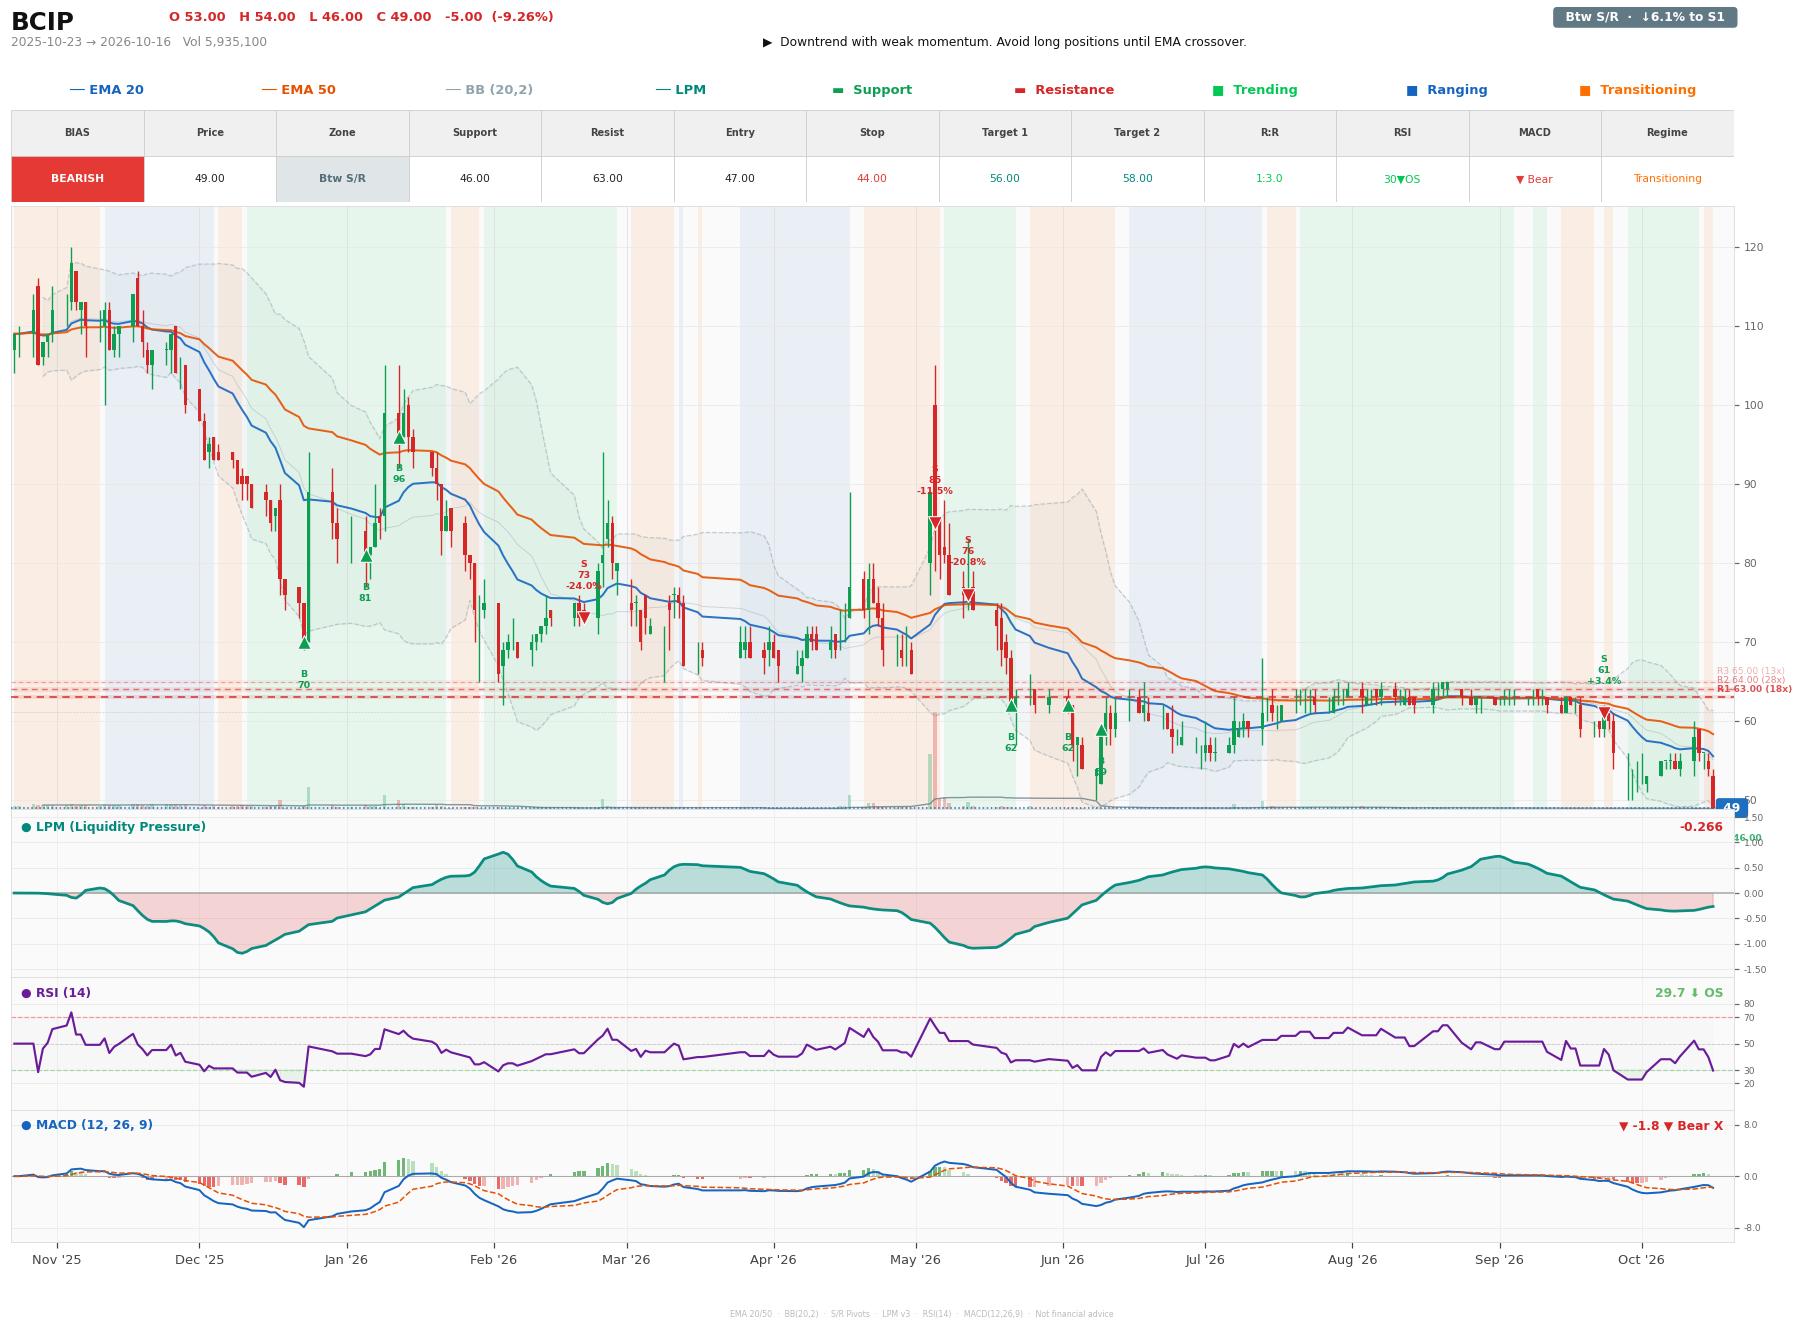Select the Target 2 value 58.00 cell
This screenshot has width=1803, height=1330.
tap(1137, 179)
